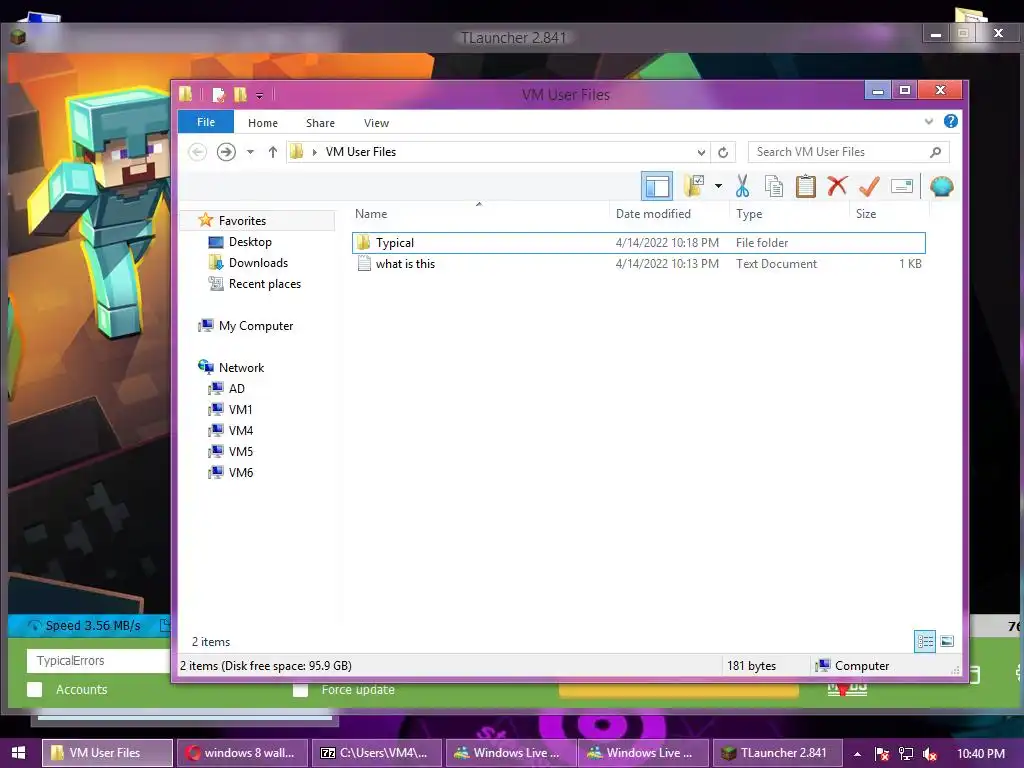Cut selection with the scissors icon
The width and height of the screenshot is (1024, 768).
tap(742, 186)
